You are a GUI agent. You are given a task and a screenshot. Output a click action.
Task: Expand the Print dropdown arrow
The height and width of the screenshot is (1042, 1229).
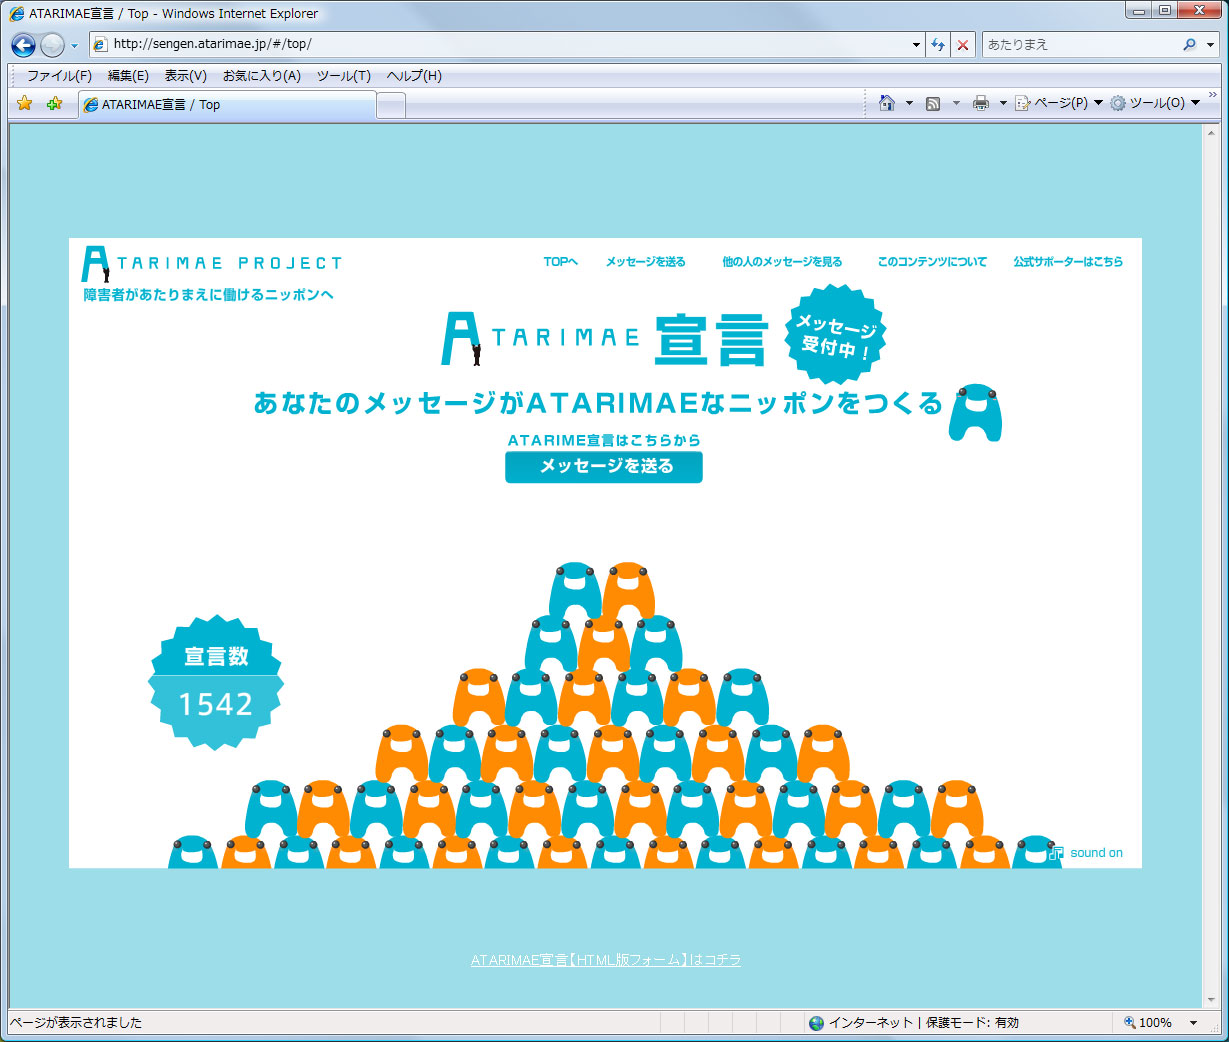coord(1003,103)
